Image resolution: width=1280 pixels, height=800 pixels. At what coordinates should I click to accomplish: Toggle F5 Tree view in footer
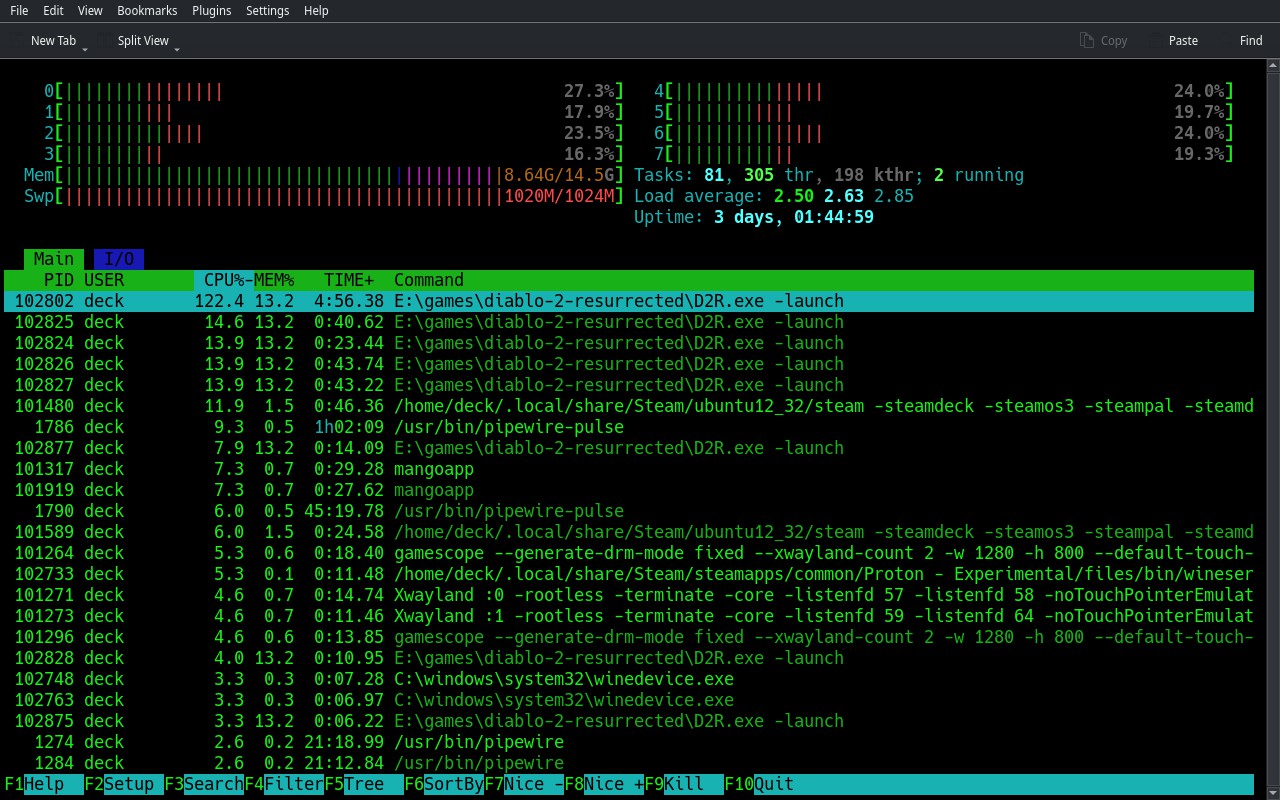(x=364, y=784)
